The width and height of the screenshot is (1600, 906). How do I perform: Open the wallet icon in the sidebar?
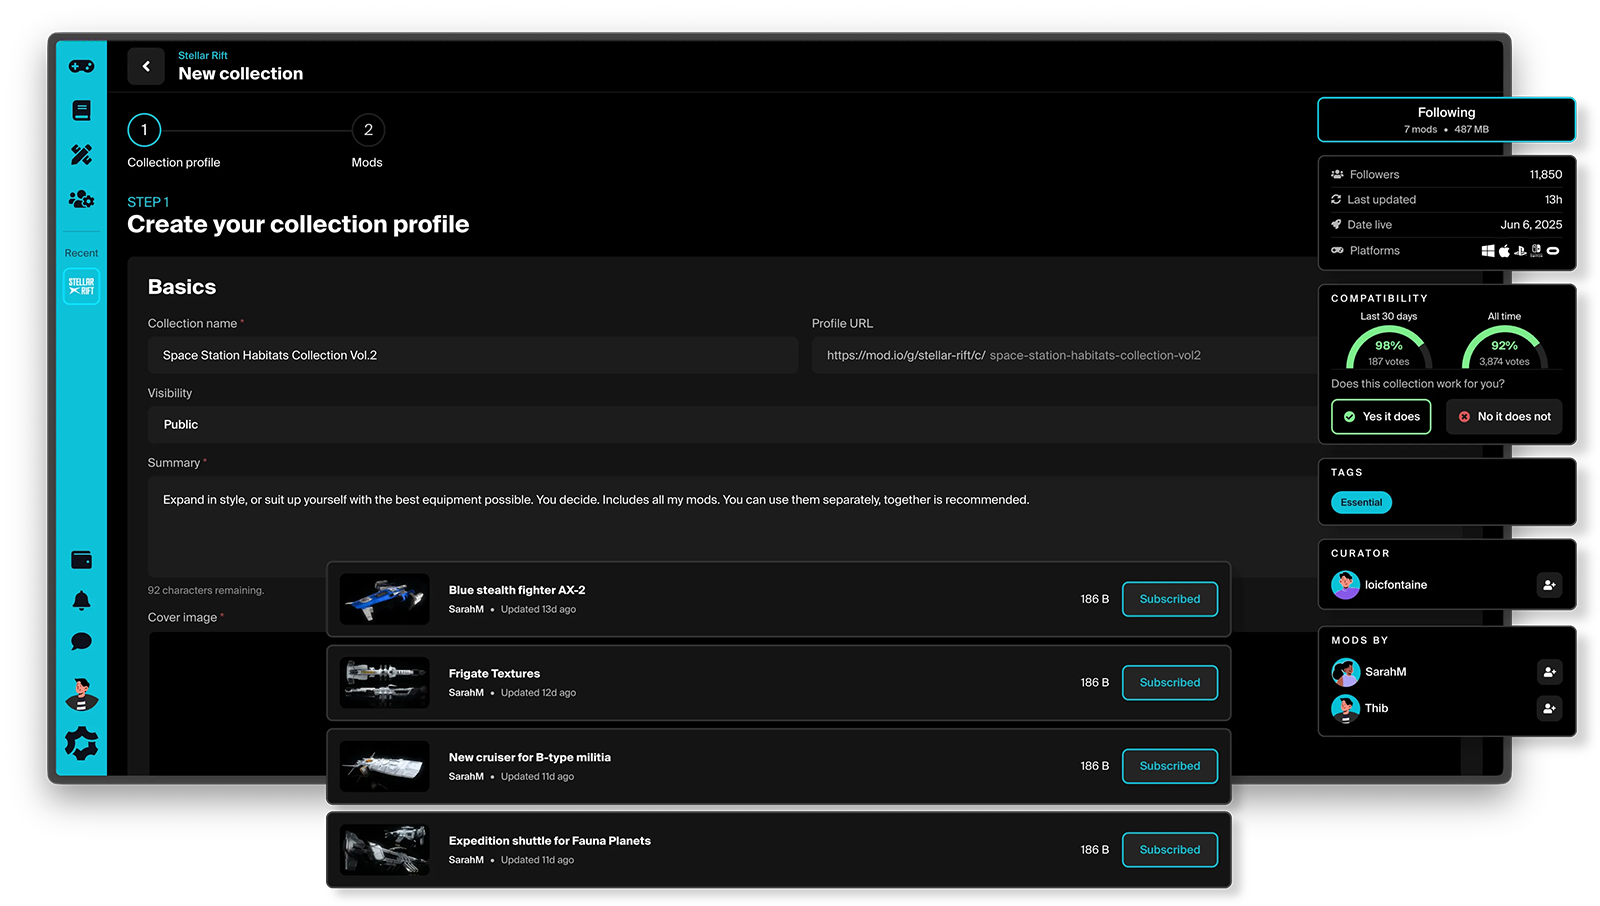(81, 559)
